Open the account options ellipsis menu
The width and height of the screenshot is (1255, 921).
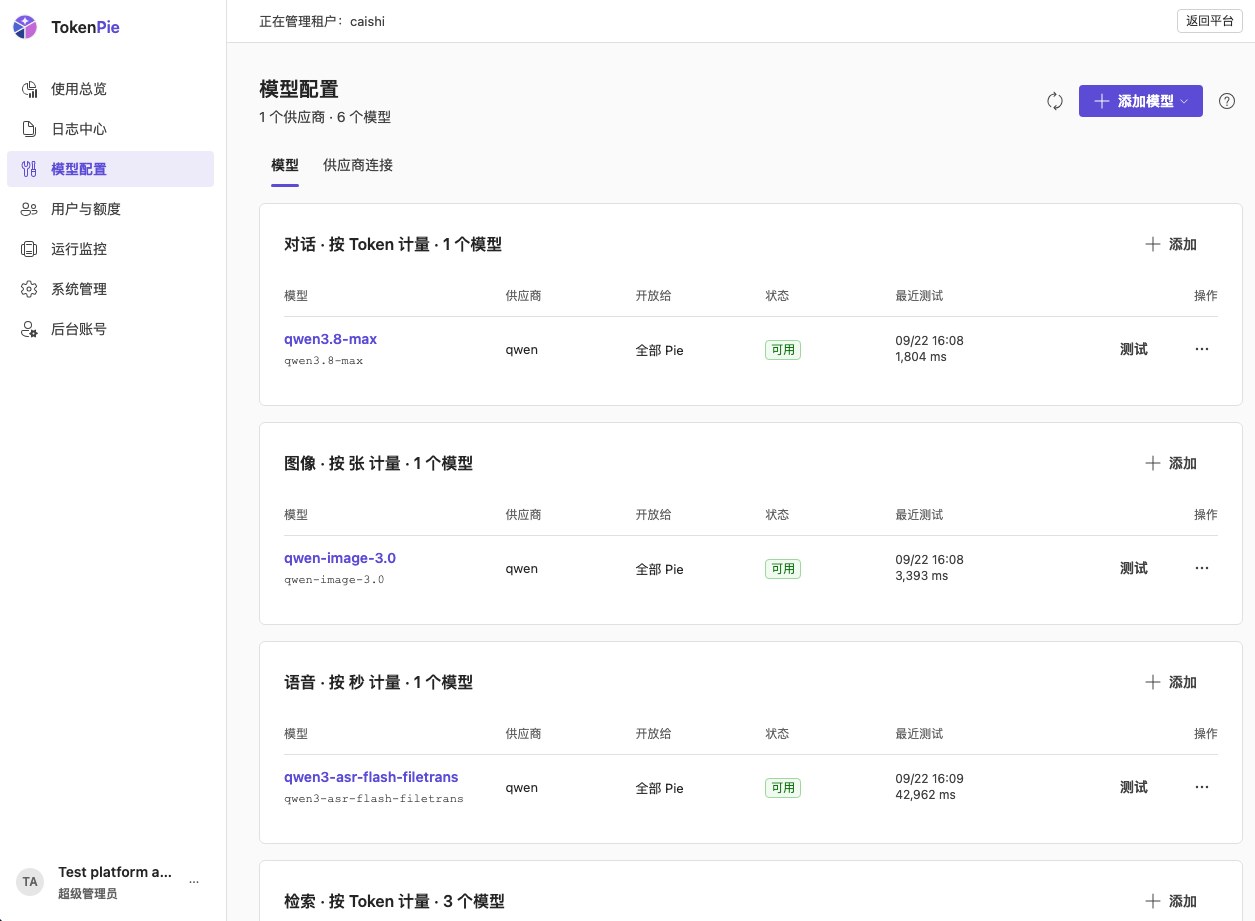194,881
